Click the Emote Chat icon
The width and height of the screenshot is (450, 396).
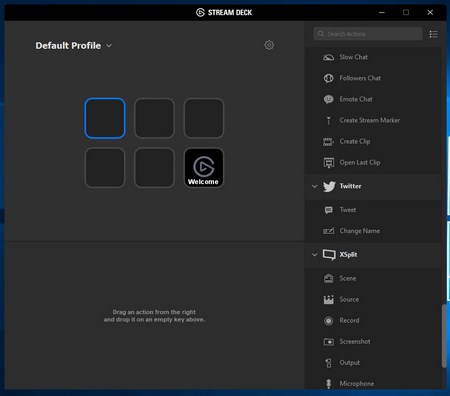(x=328, y=99)
